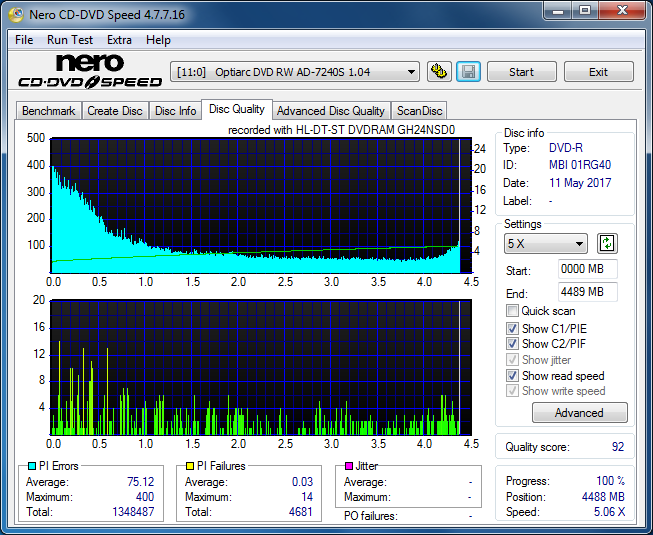Click the Progress value 100 %
The image size is (653, 535).
click(x=611, y=481)
